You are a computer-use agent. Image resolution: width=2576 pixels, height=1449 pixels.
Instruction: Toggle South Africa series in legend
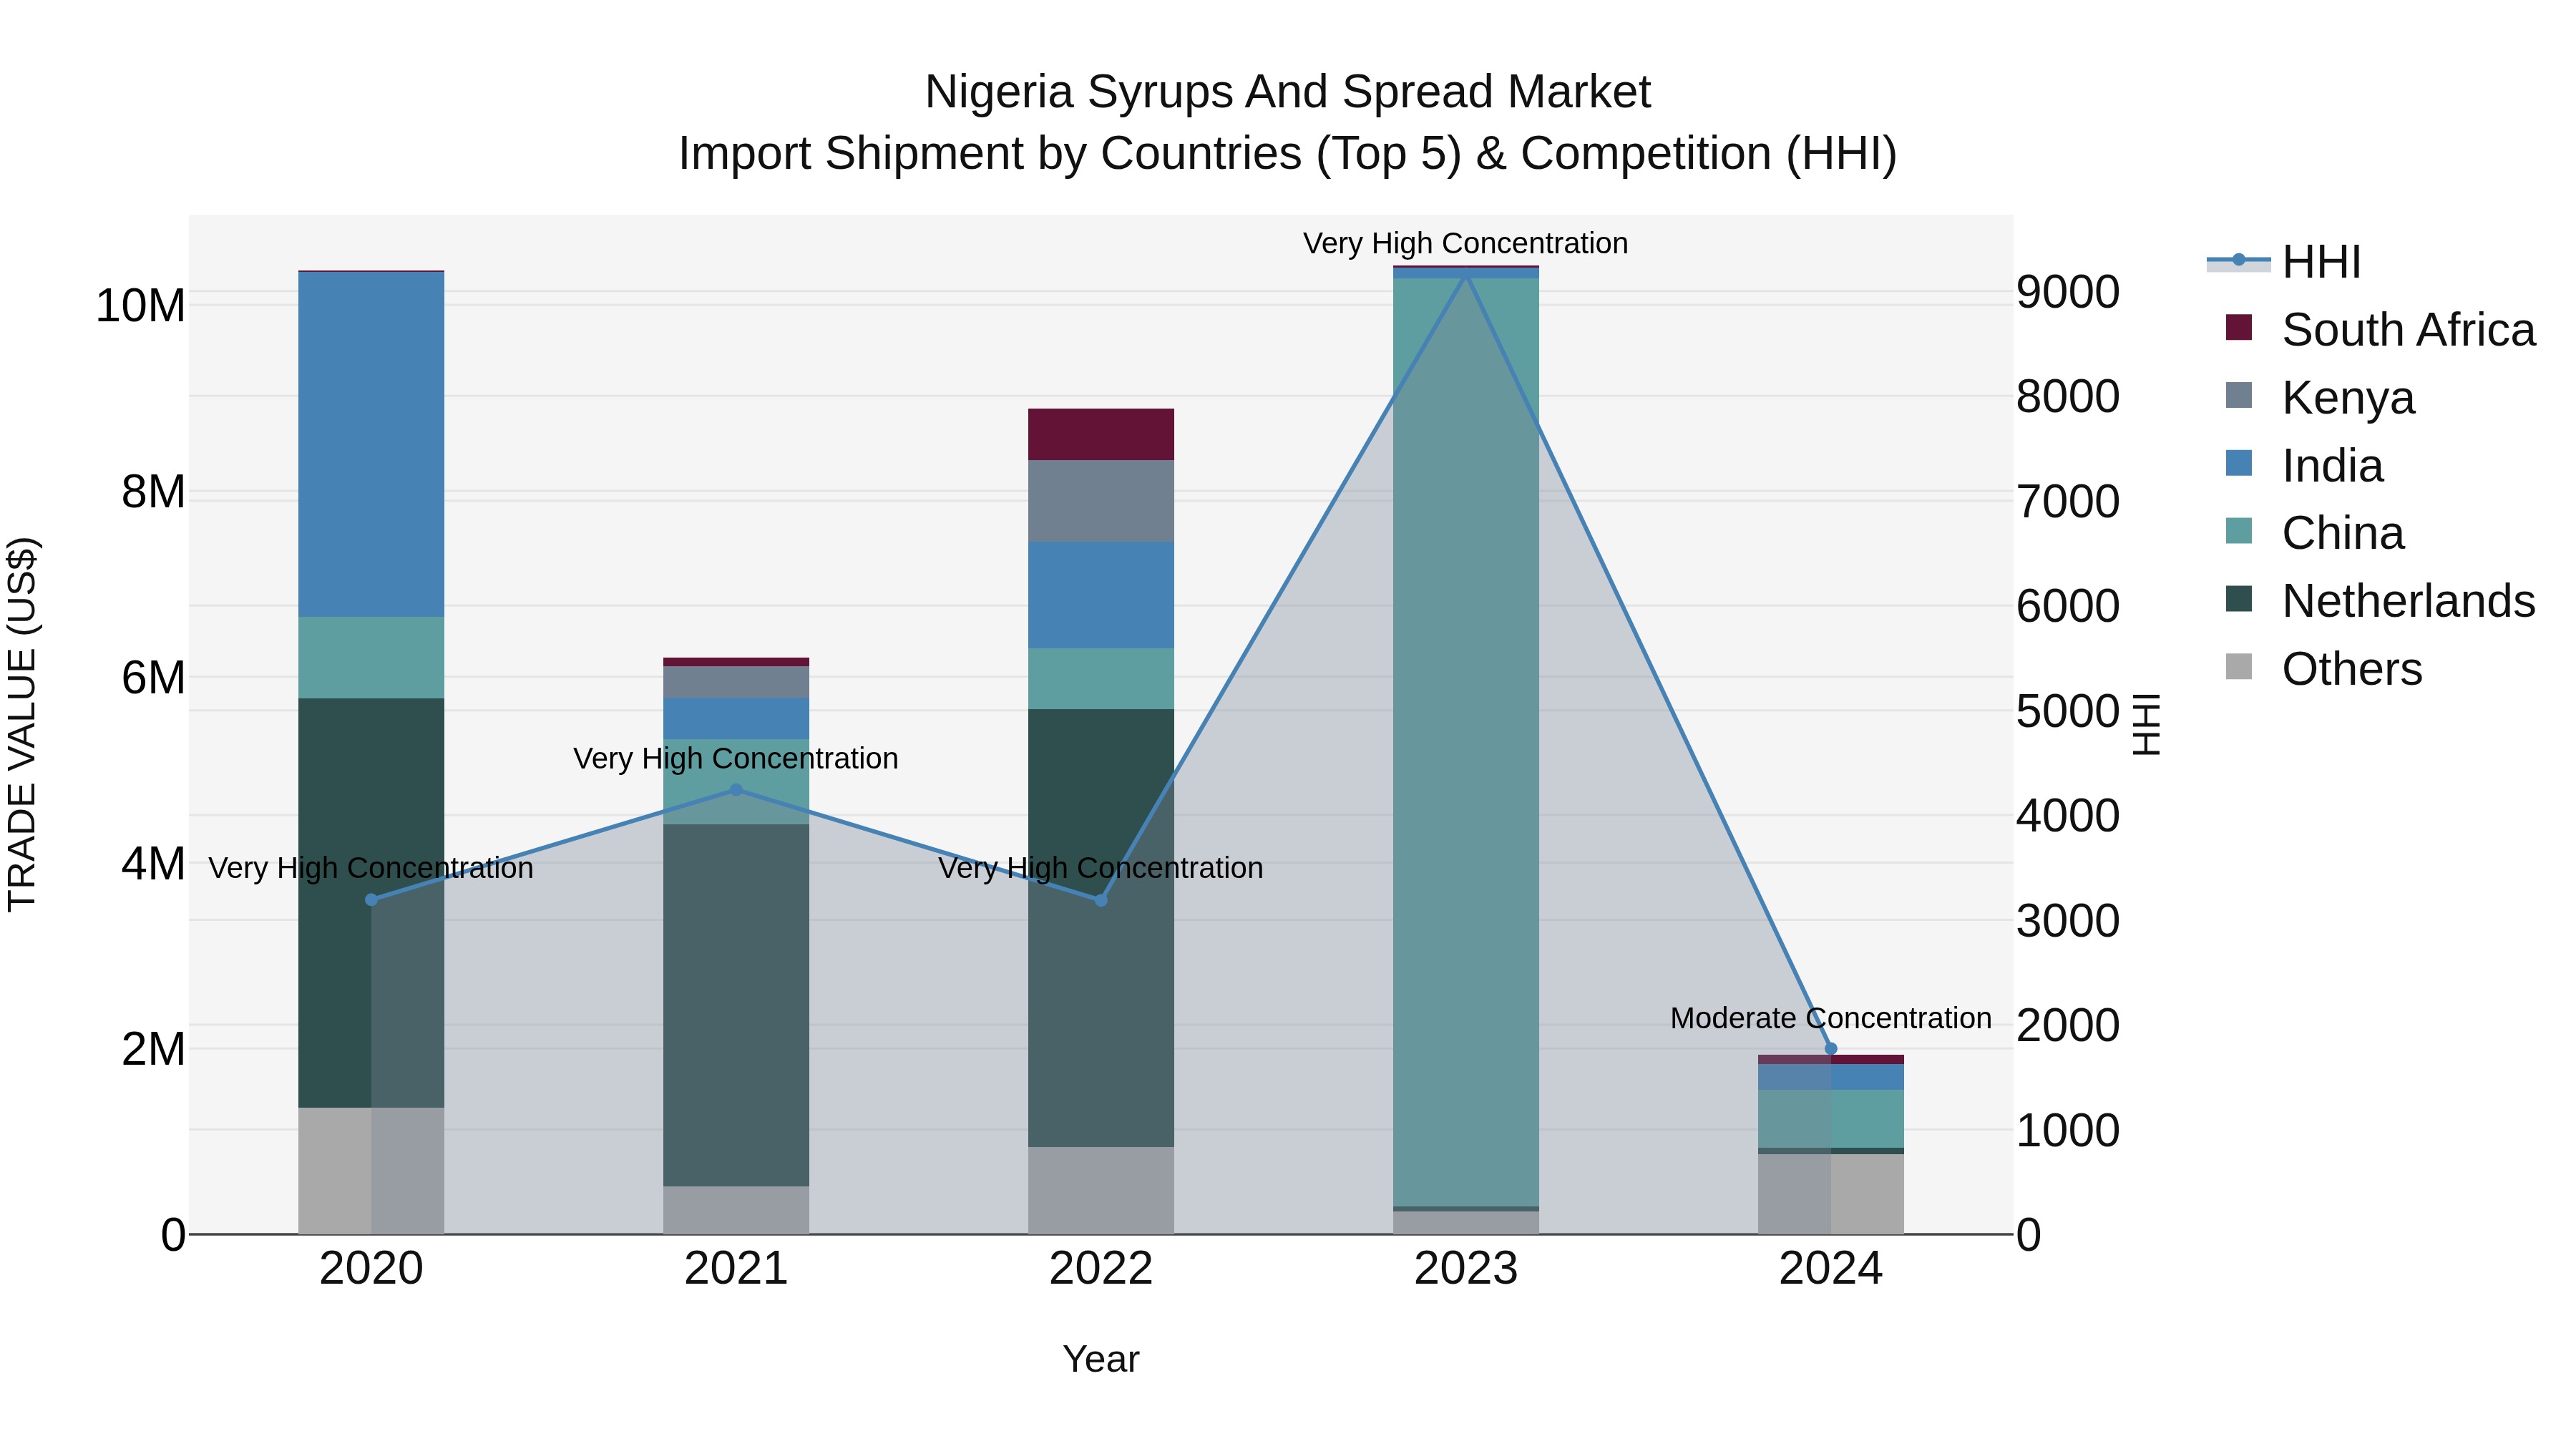click(x=2380, y=330)
